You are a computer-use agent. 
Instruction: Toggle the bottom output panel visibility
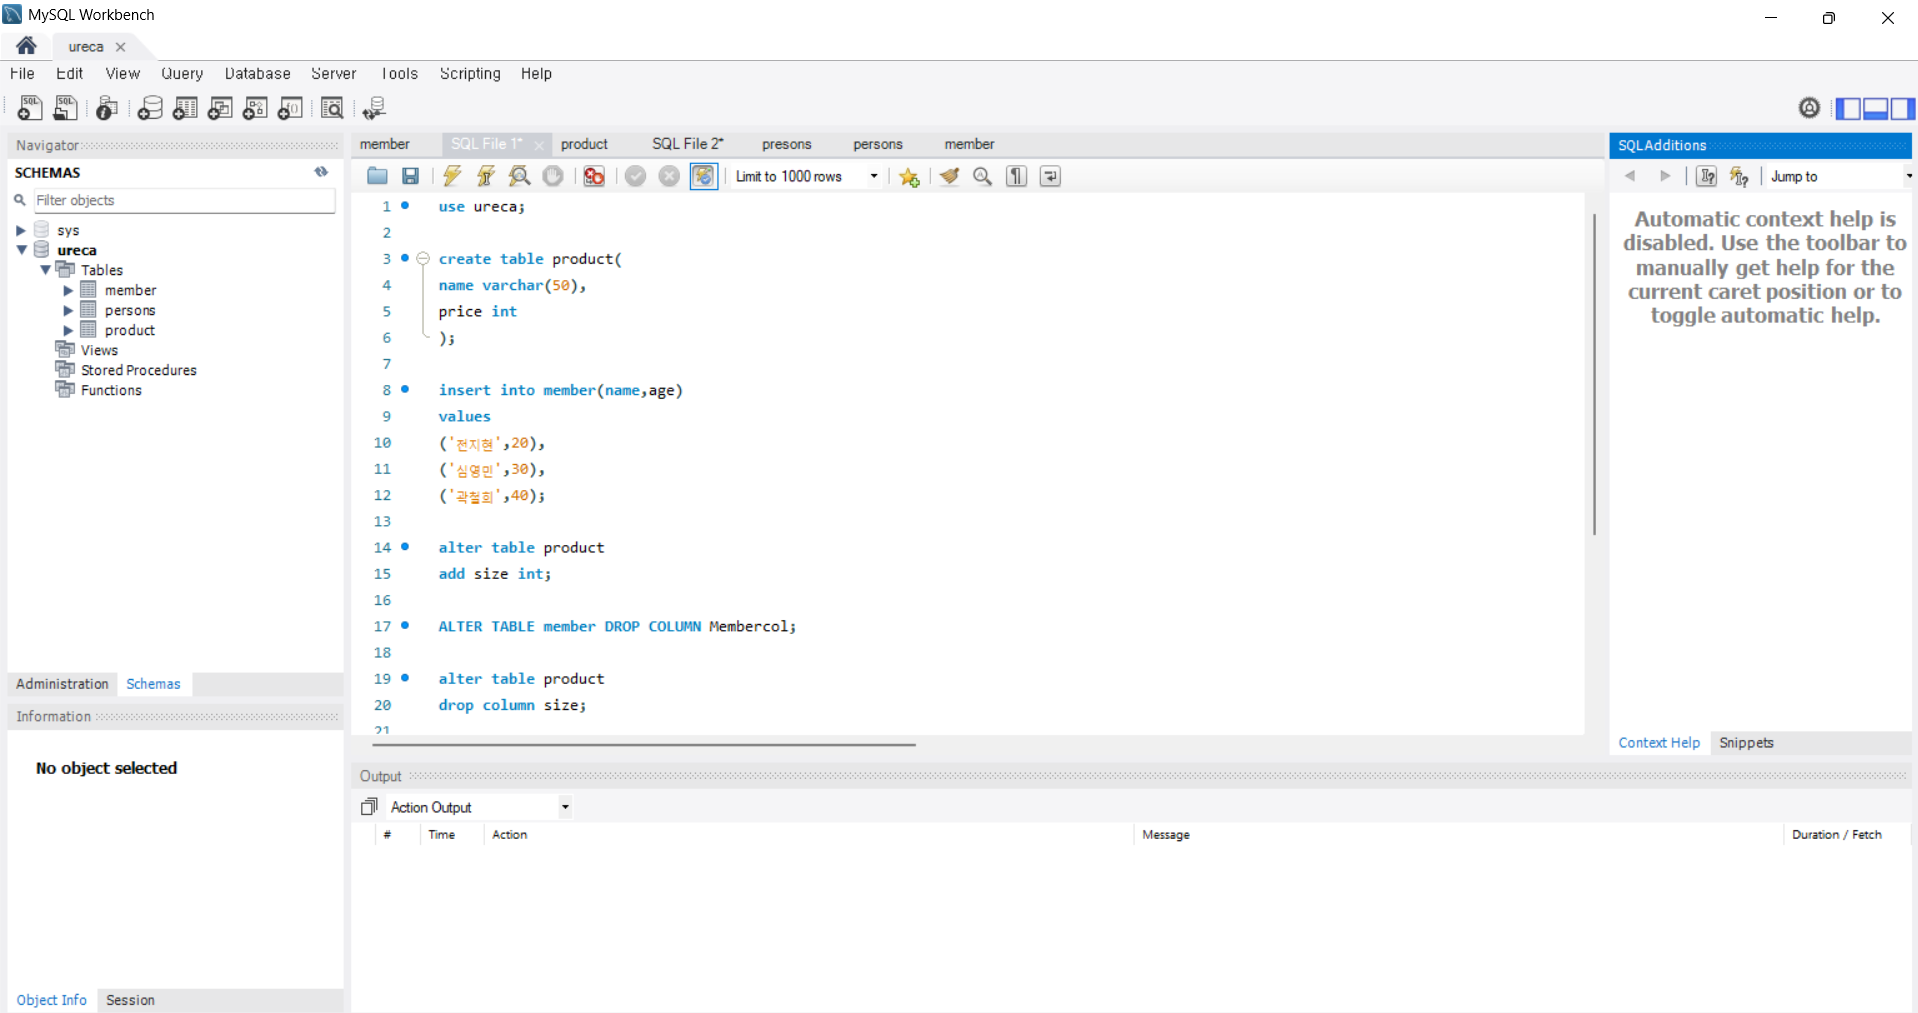tap(1875, 108)
